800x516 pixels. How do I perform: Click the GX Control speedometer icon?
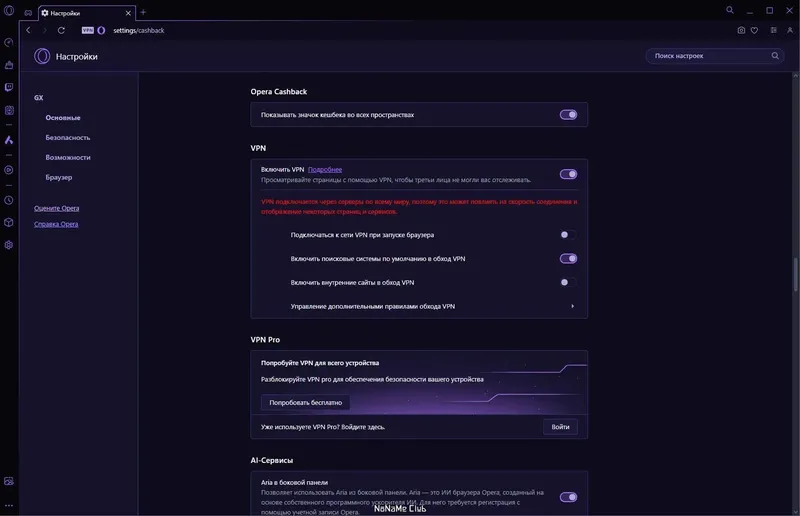(x=9, y=43)
